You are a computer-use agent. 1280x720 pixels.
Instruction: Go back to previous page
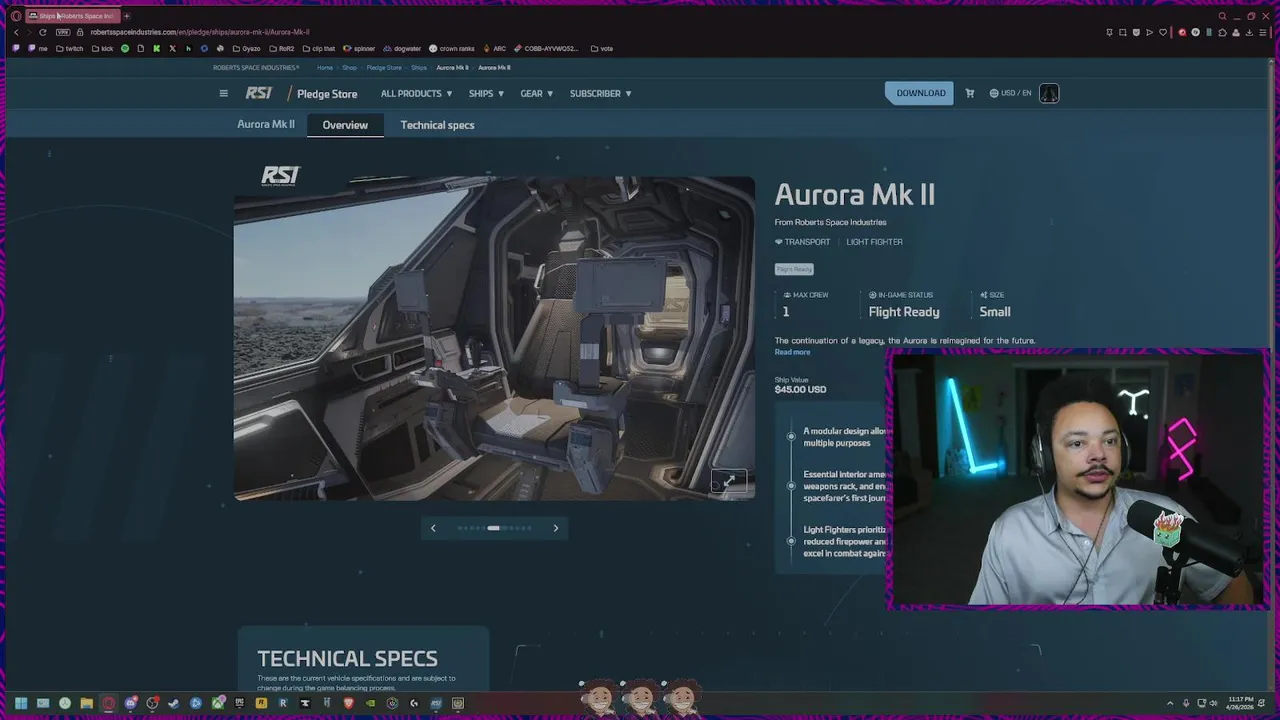(16, 32)
